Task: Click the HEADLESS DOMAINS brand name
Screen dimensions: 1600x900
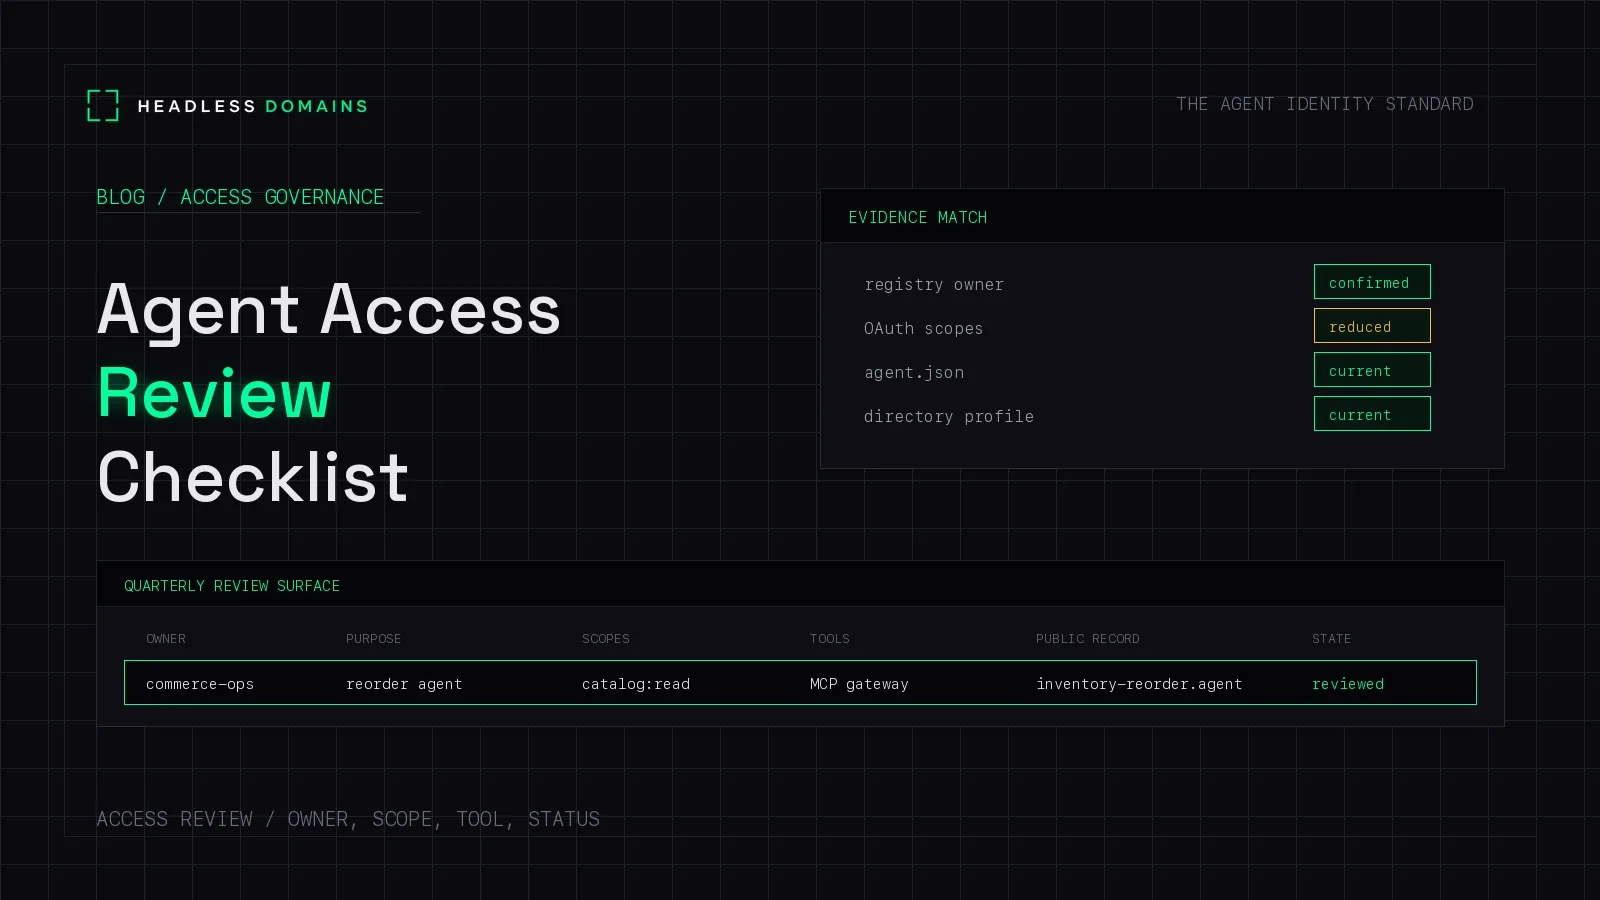Action: tap(252, 106)
